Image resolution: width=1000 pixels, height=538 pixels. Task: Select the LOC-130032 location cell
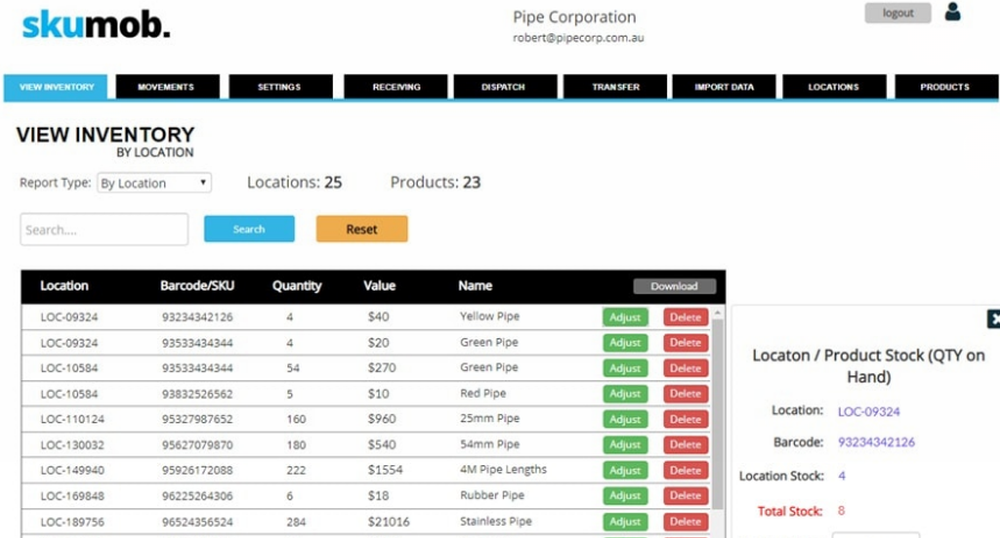click(x=72, y=445)
